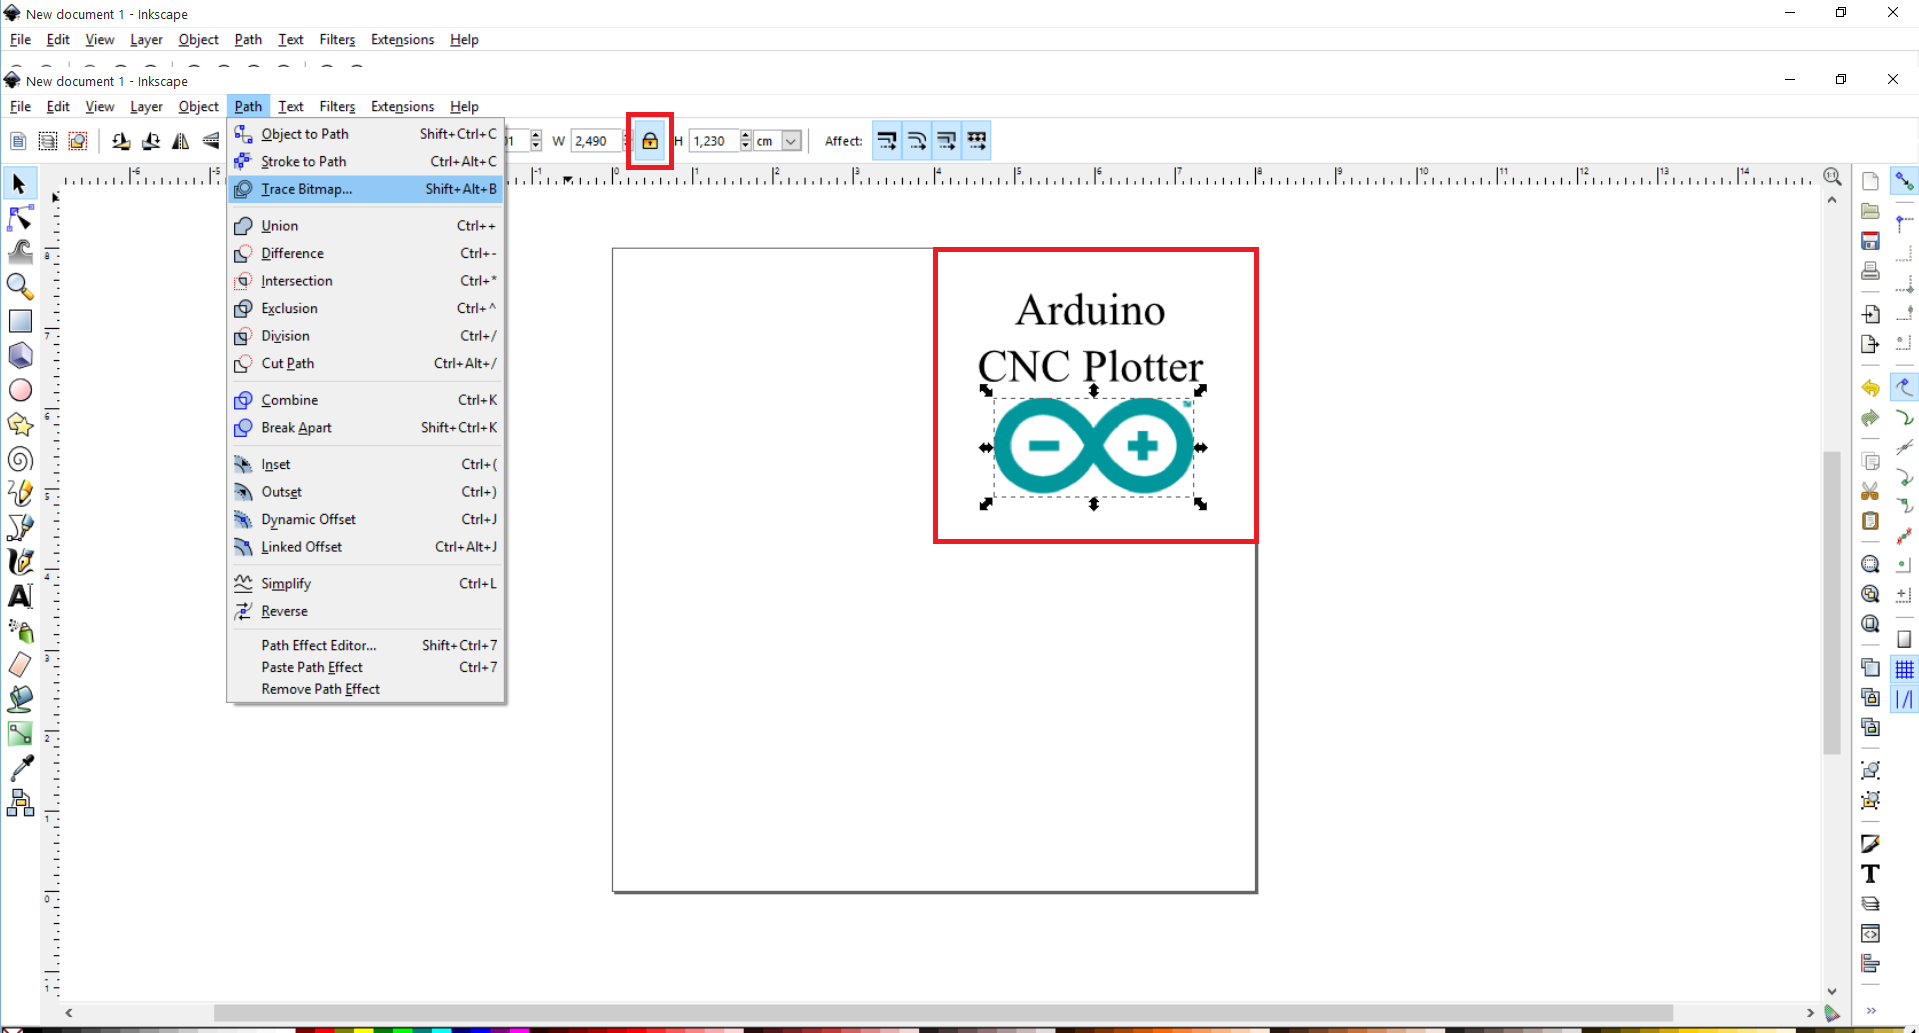
Task: Enable the scale stroke width Affect toggle
Action: coord(887,140)
